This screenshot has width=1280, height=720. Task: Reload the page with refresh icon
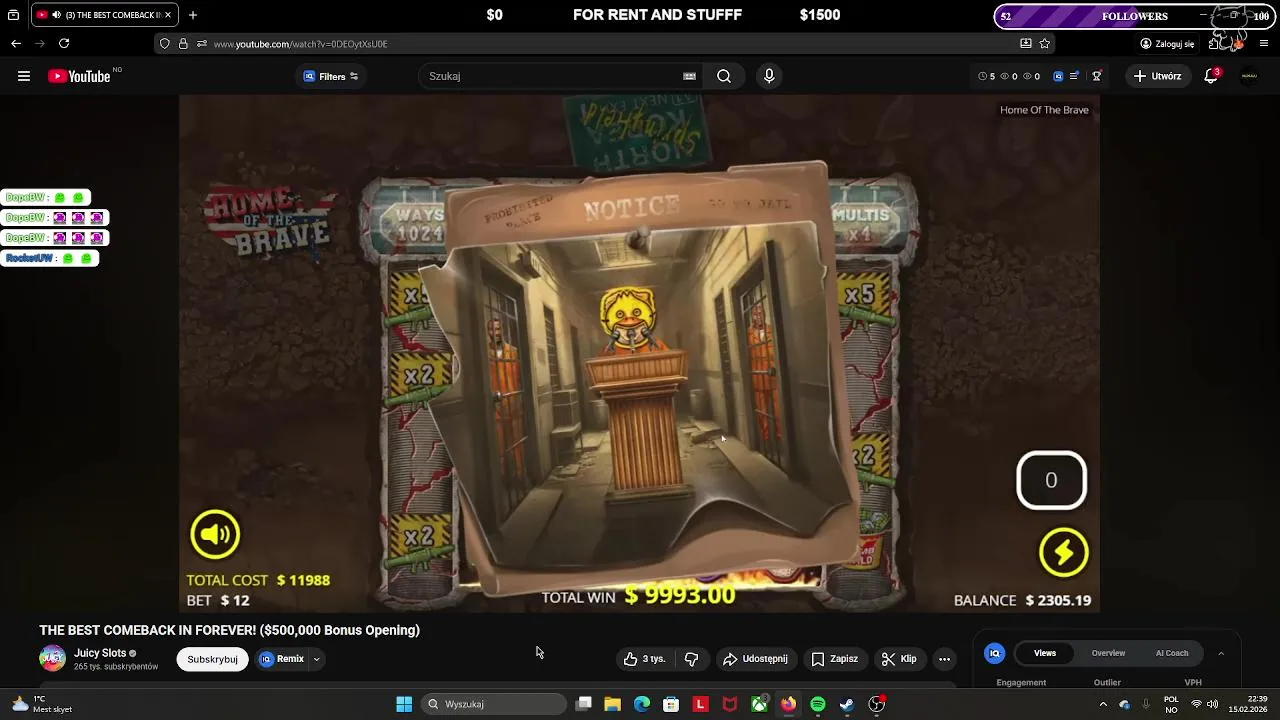(x=64, y=44)
